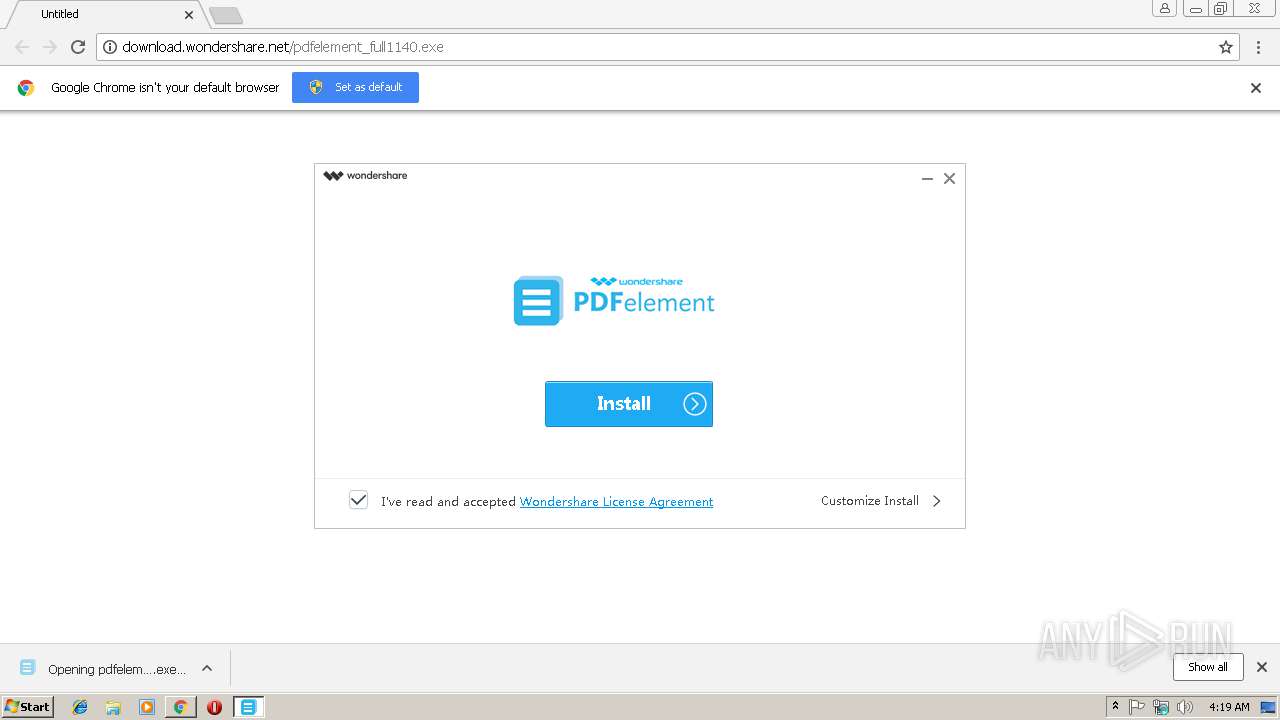Click the Wondershare logo in installer header

(365, 176)
